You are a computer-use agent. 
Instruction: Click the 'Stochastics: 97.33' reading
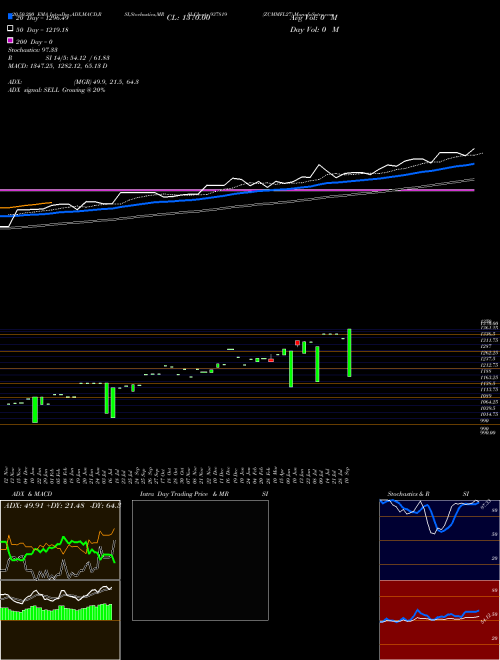click(32, 50)
